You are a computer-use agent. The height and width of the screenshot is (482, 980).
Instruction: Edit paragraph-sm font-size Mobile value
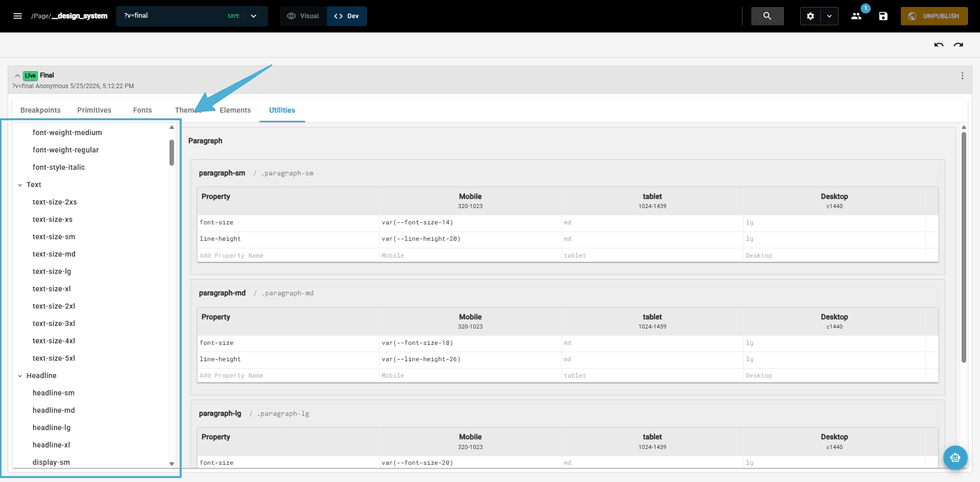point(470,223)
